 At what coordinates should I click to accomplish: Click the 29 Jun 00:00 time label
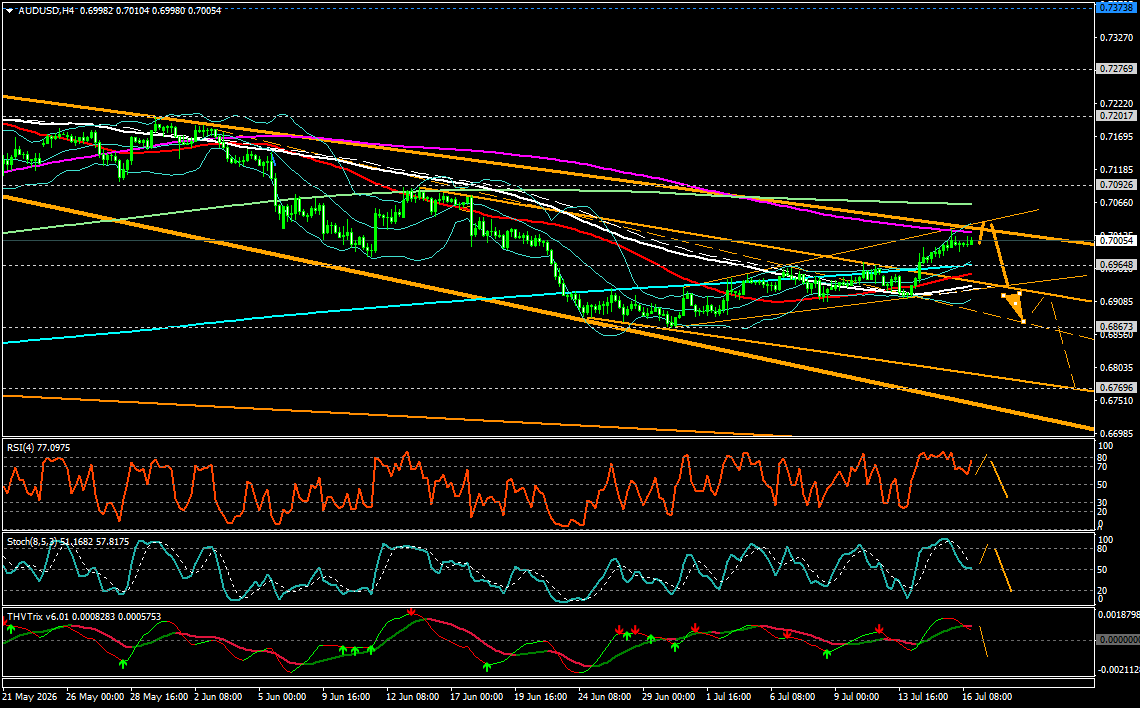click(x=669, y=696)
